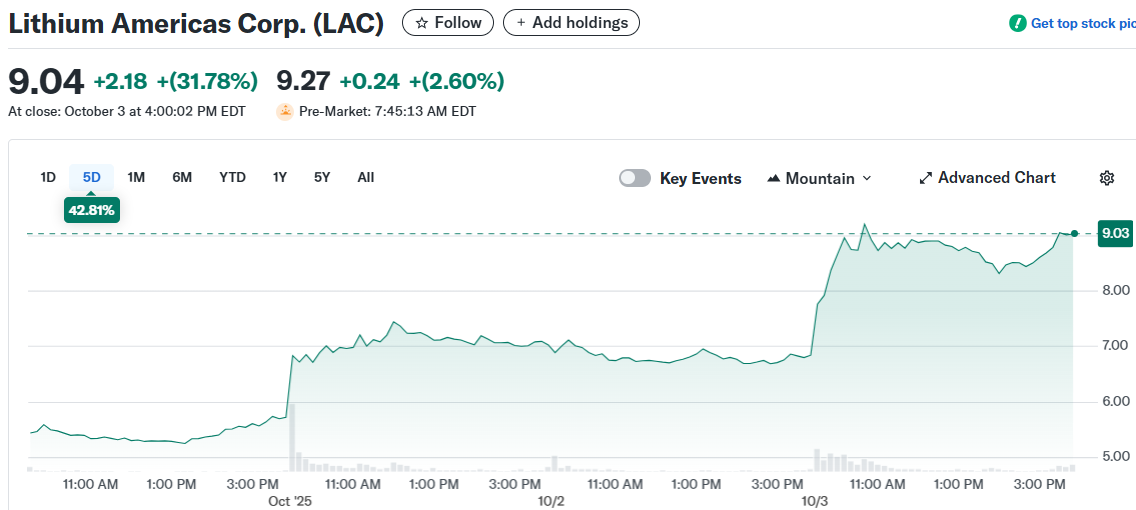Image resolution: width=1136 pixels, height=510 pixels.
Task: Open chart settings gear icon
Action: 1107,178
